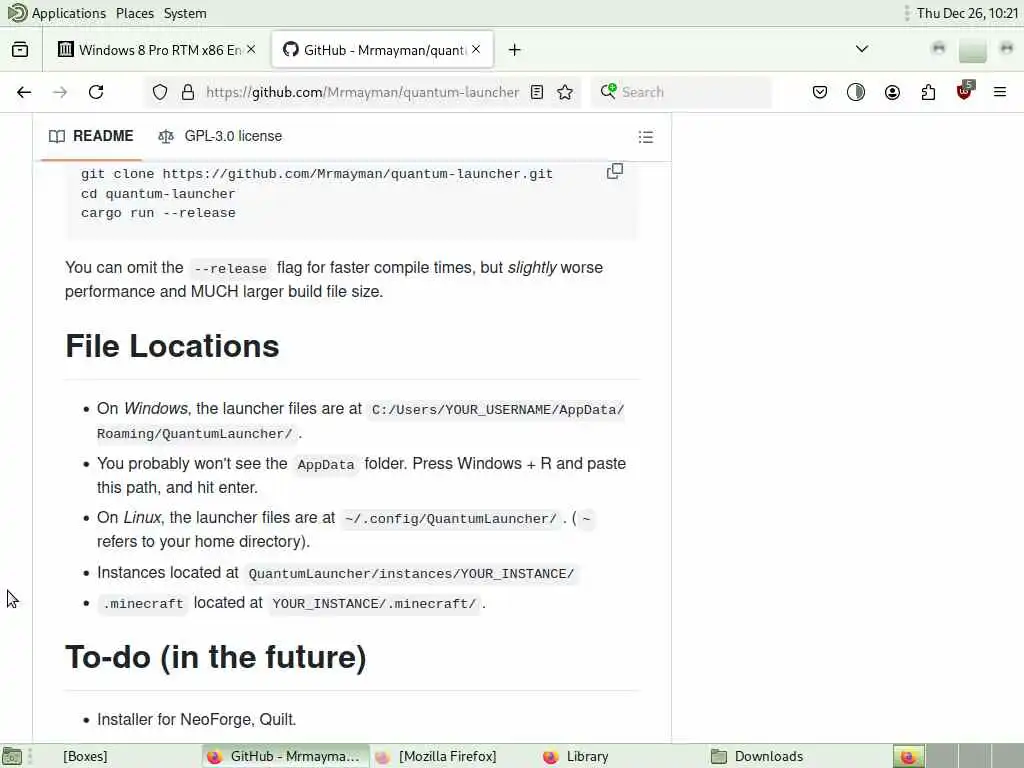Close the Windows 8 Pro RTM tab
Screen dimensions: 1024x768
[251, 50]
